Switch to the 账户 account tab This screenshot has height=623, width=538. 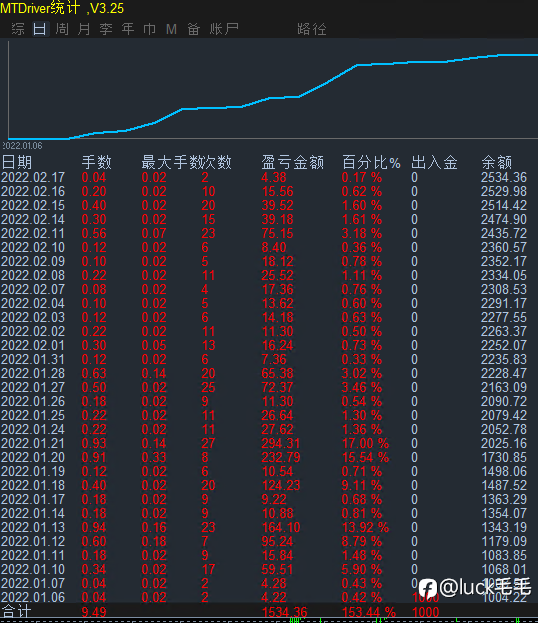tap(224, 29)
